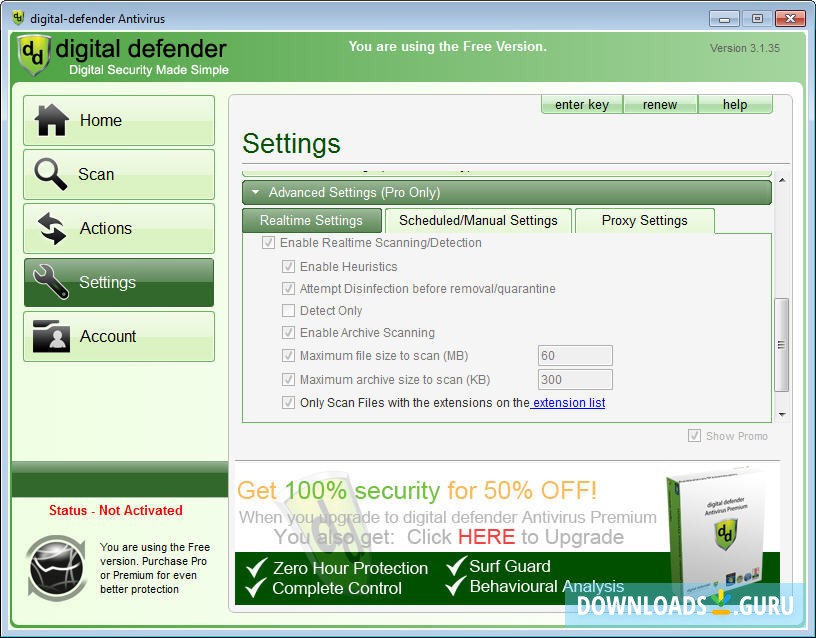Viewport: 816px width, 638px height.
Task: Click HERE to Upgrade link
Action: tap(486, 537)
